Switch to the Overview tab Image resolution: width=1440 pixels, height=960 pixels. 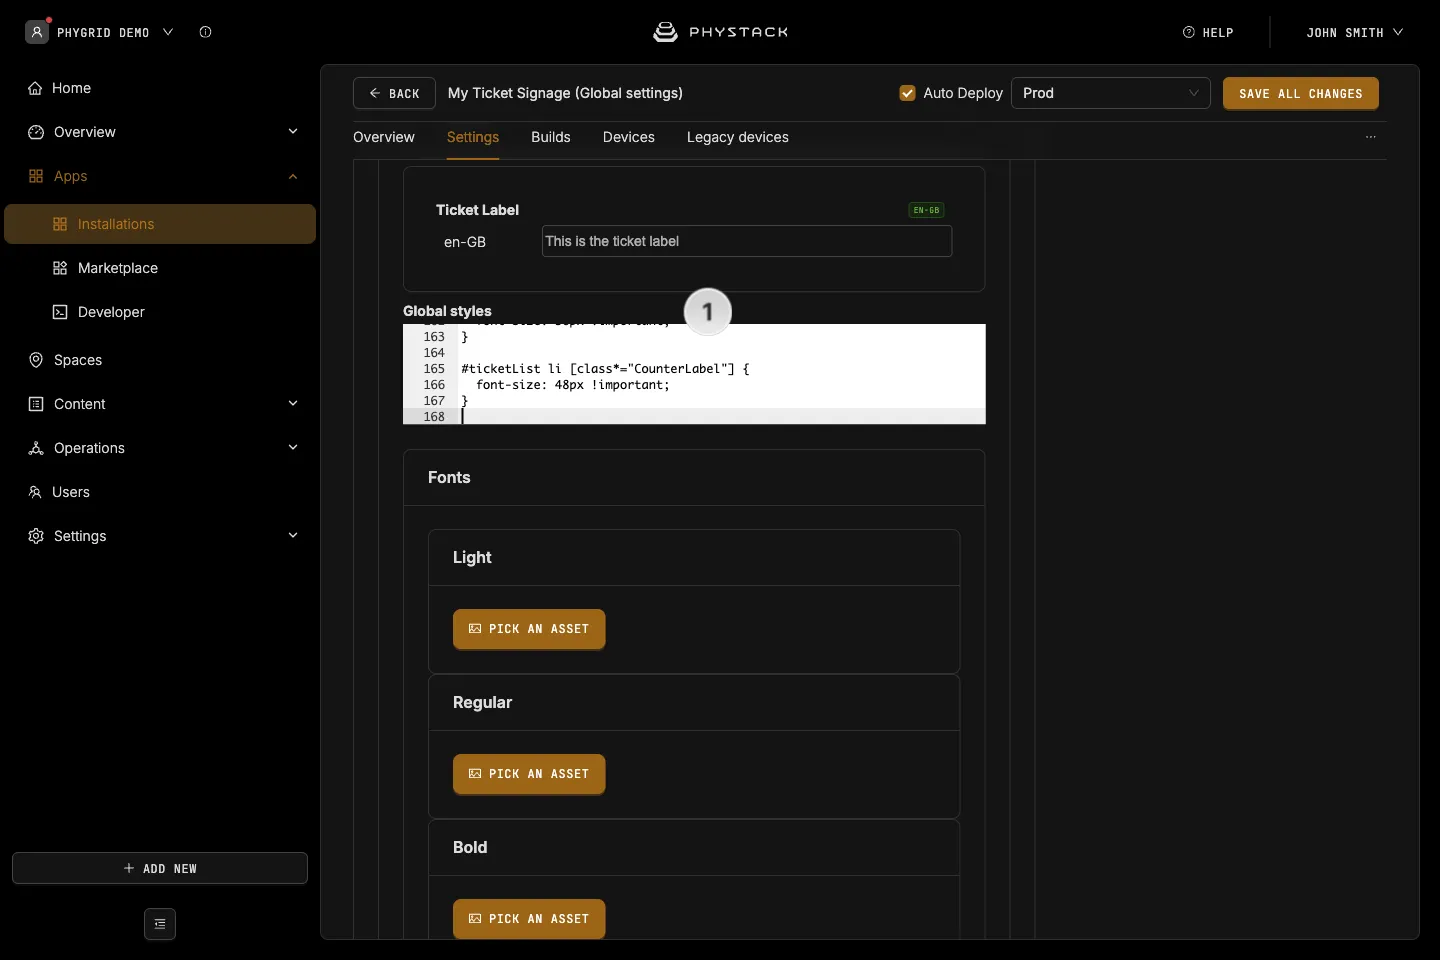(x=384, y=137)
